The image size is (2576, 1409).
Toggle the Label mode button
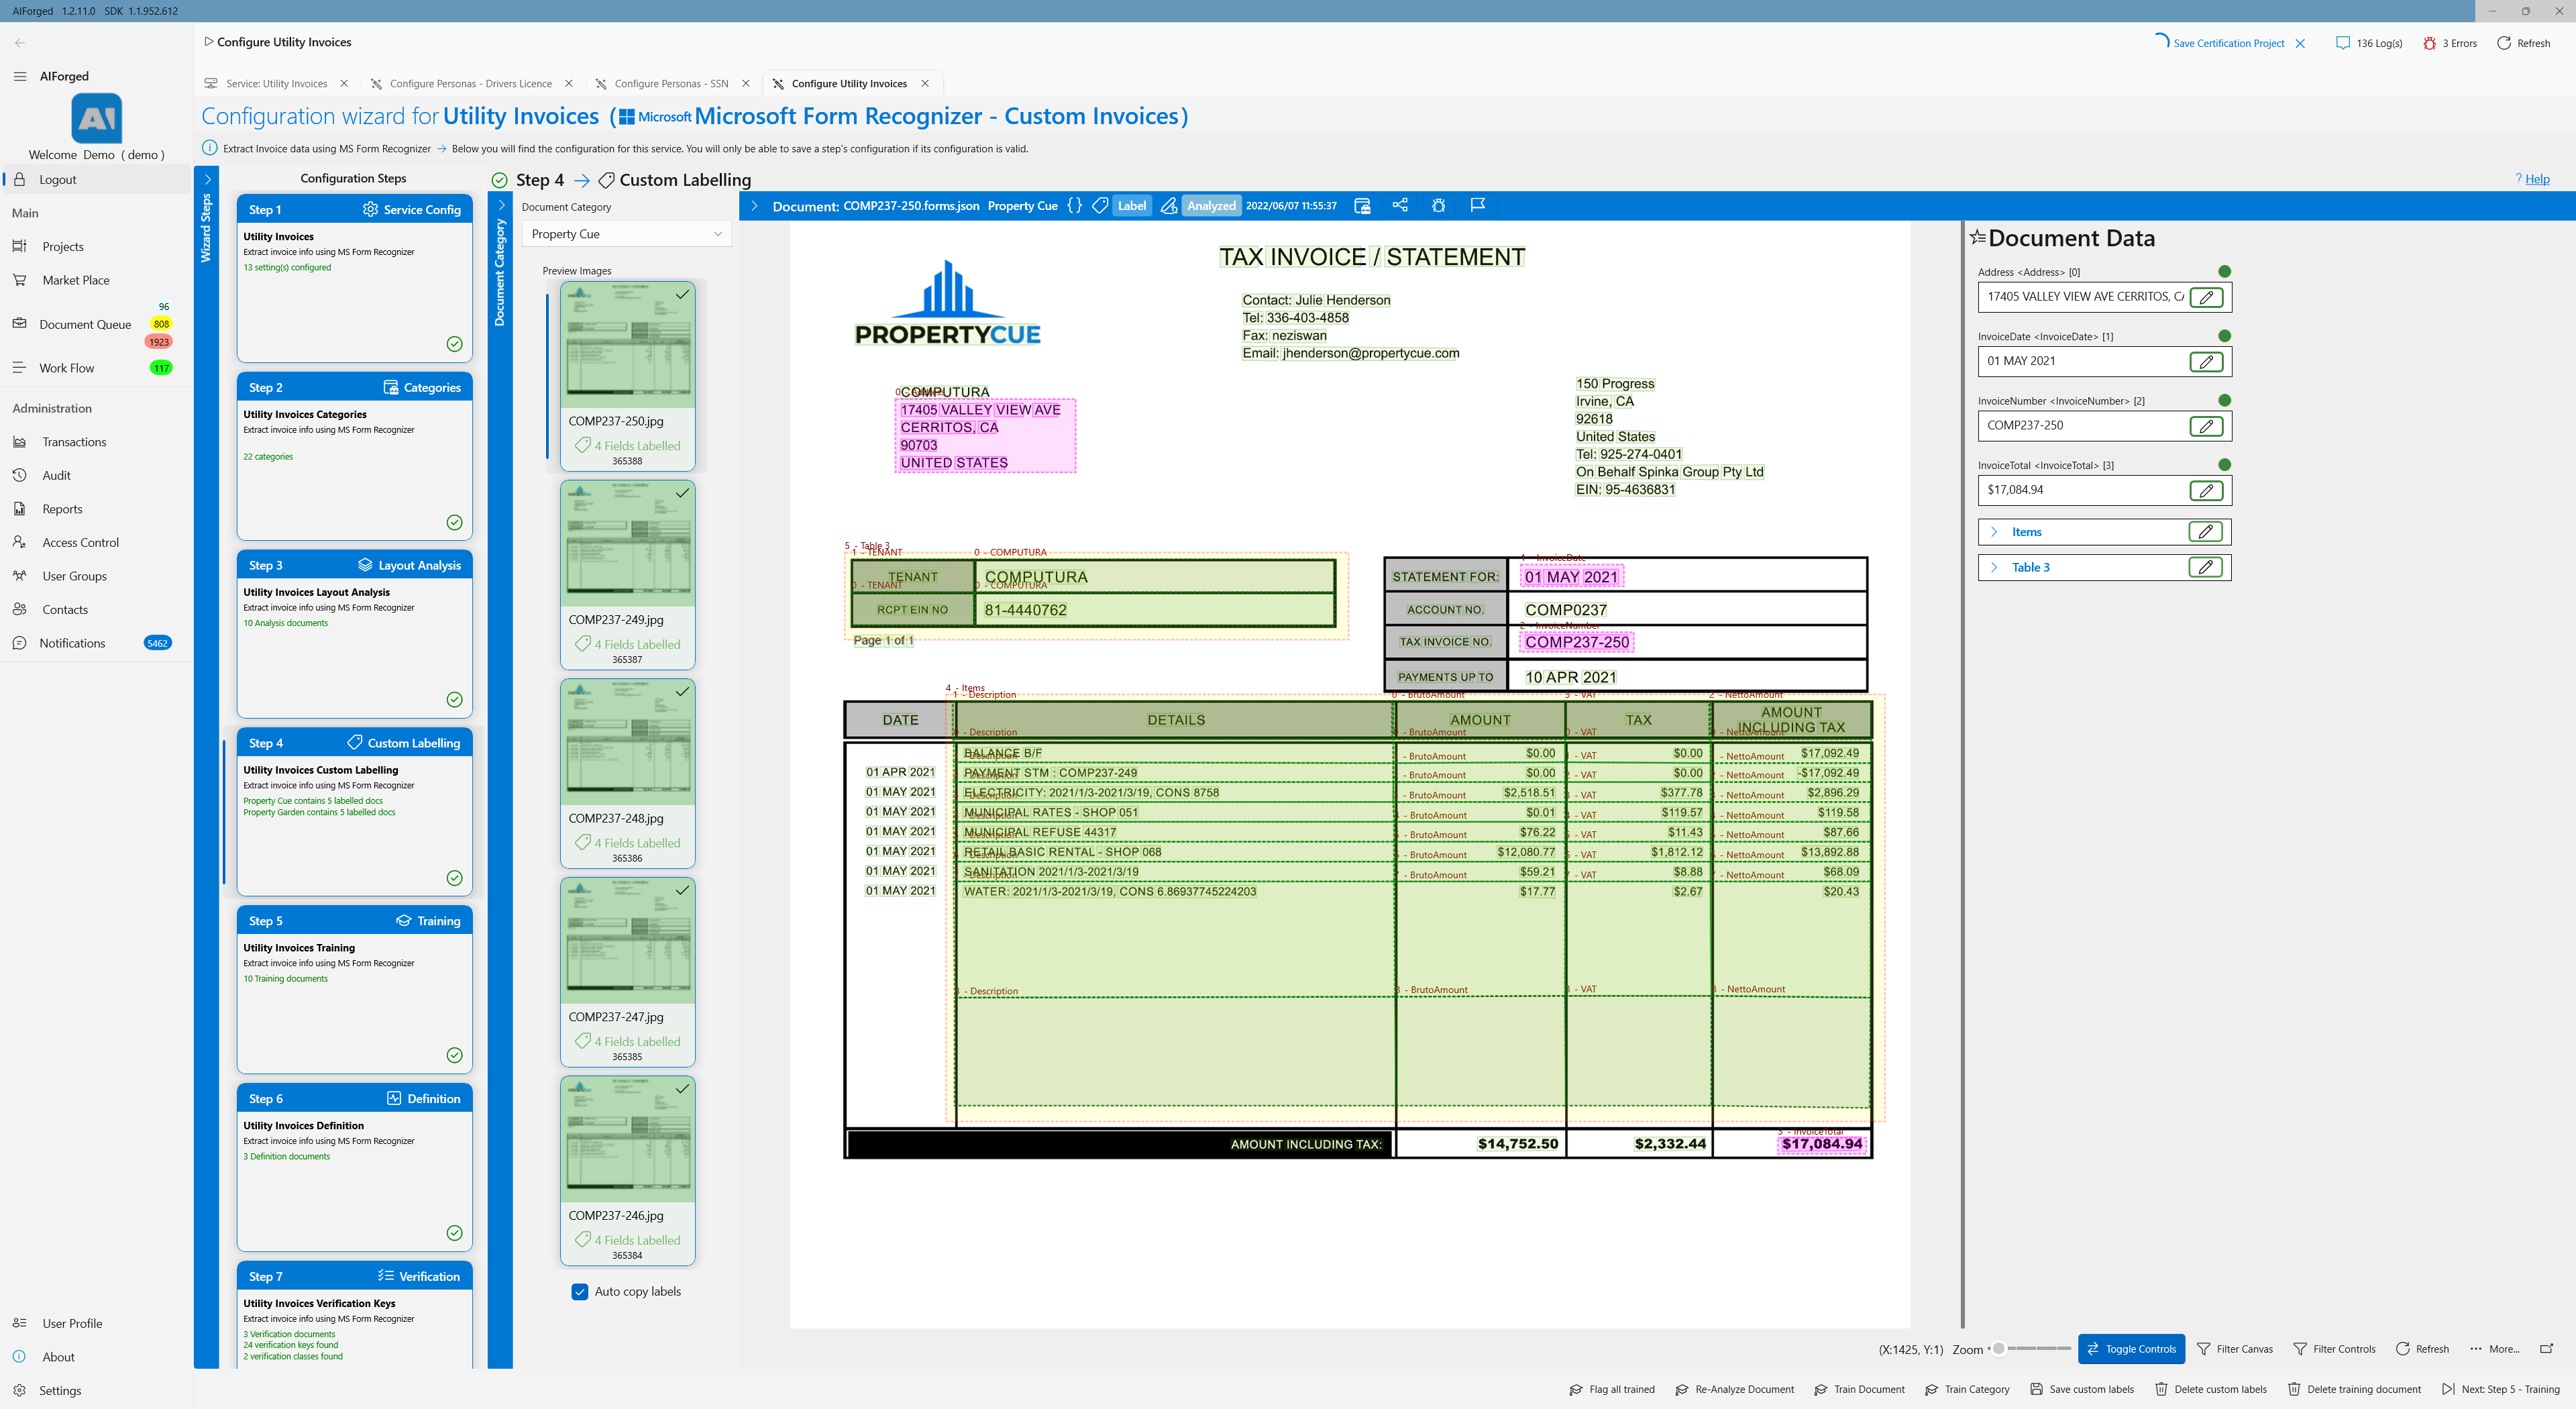1131,205
